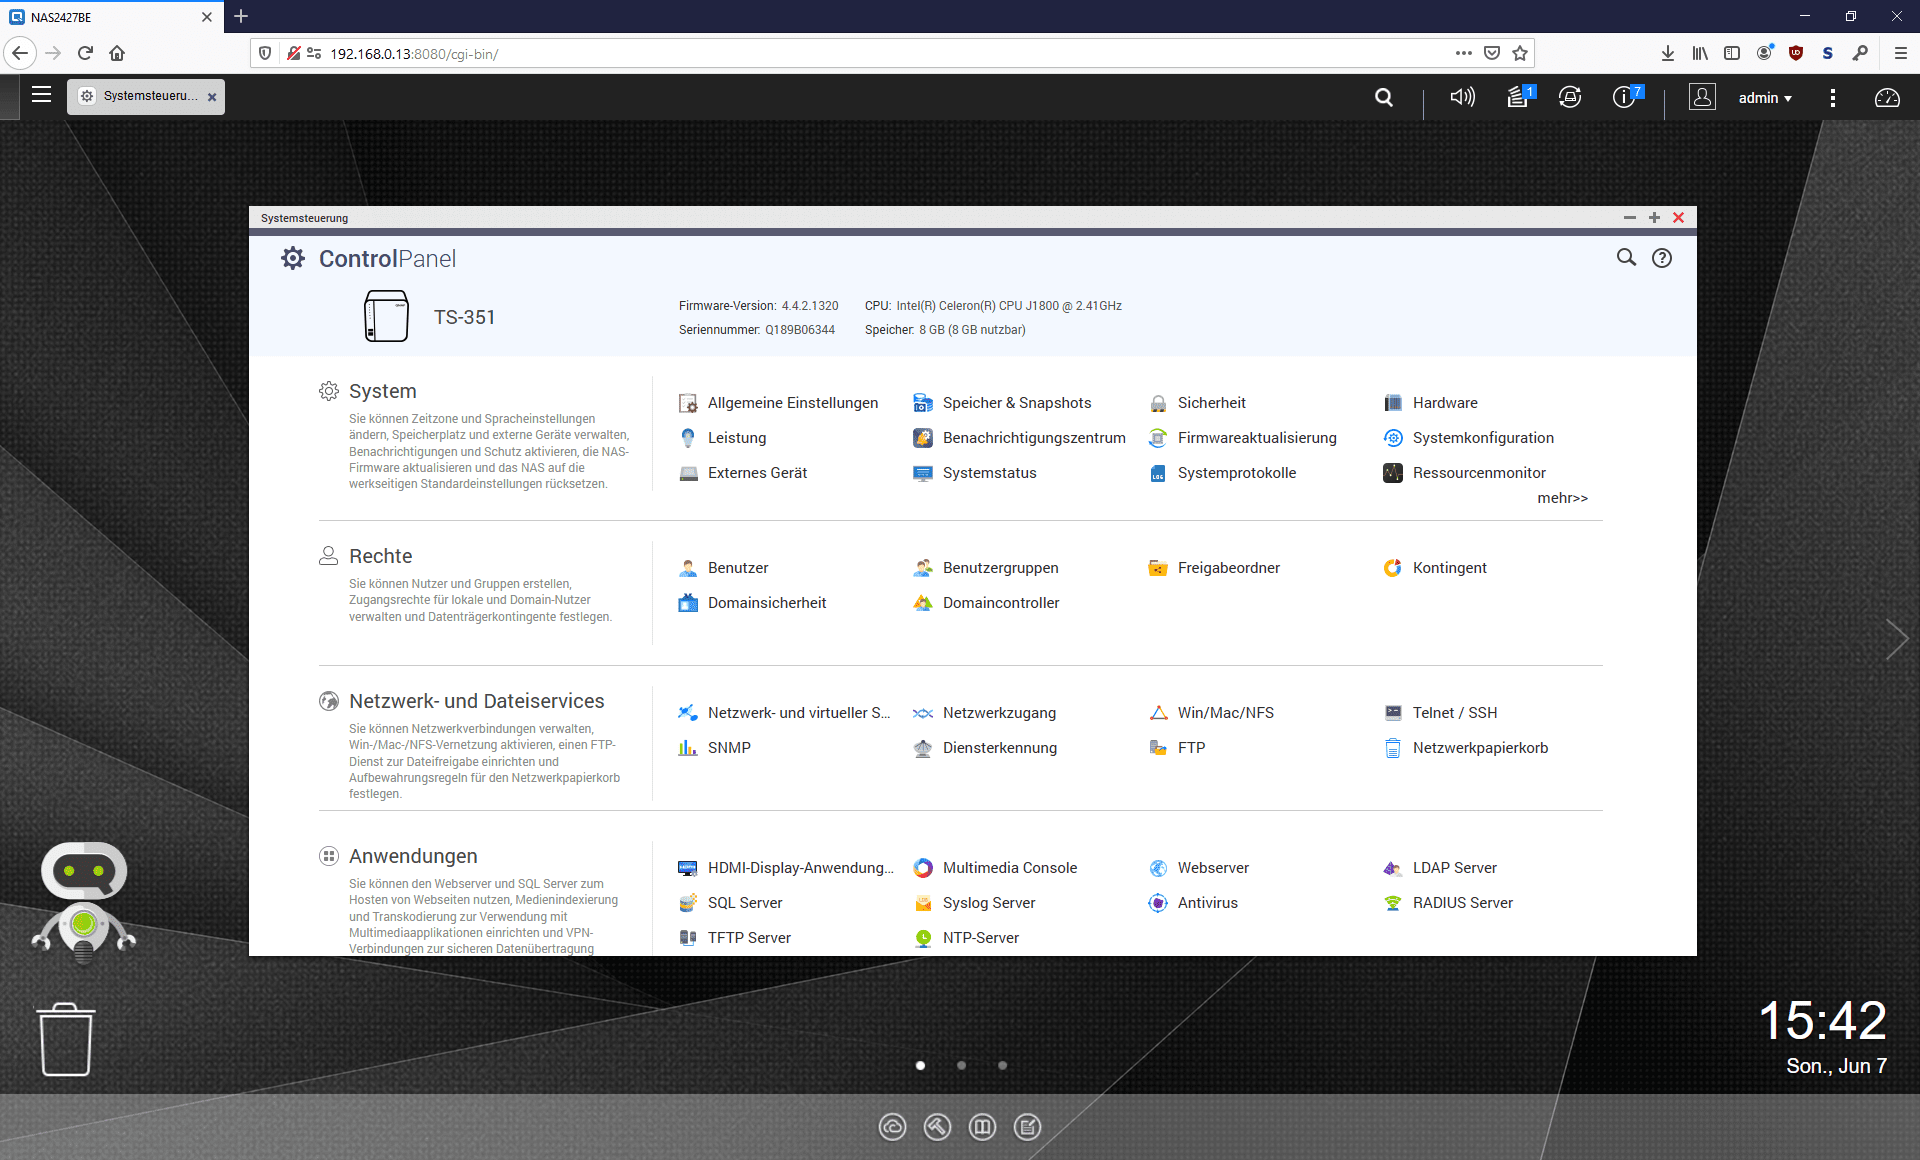This screenshot has width=1920, height=1160.
Task: Open Ressourcenmonitor tool
Action: 1480,473
